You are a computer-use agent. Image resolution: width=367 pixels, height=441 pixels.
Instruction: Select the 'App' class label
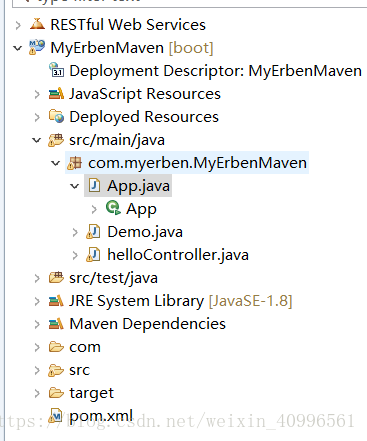[x=141, y=209]
